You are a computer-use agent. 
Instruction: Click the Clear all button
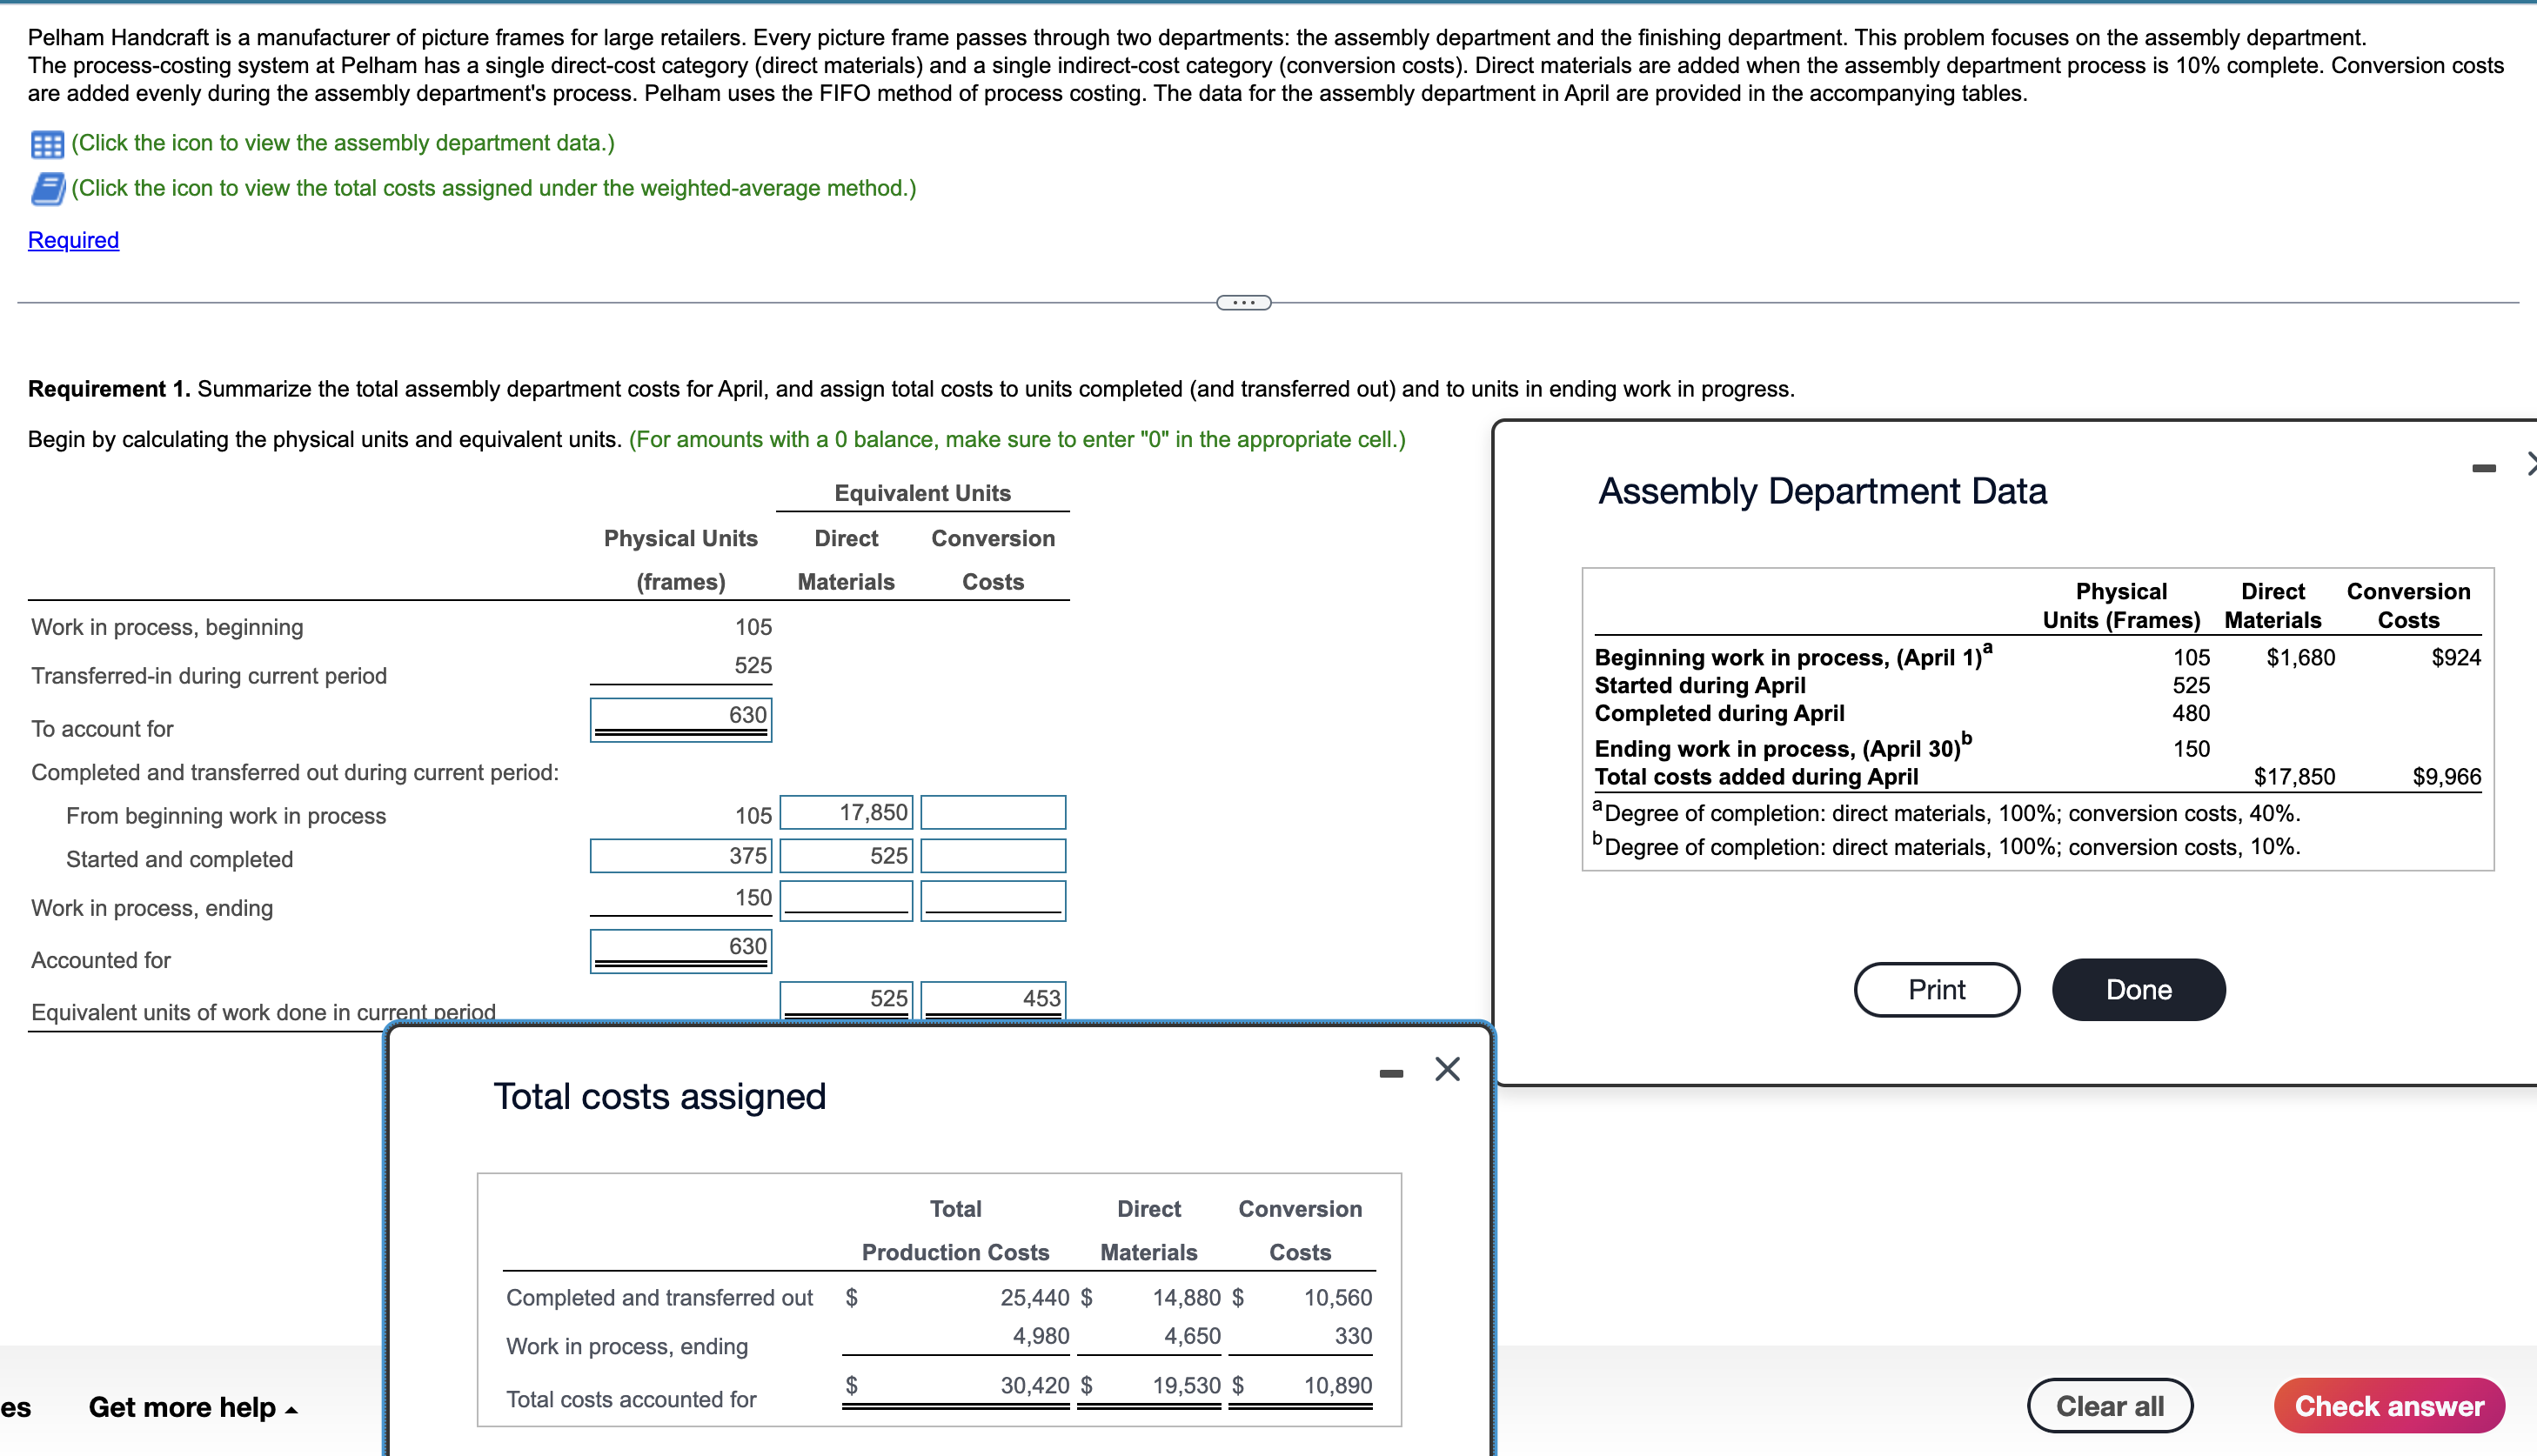coord(2109,1405)
